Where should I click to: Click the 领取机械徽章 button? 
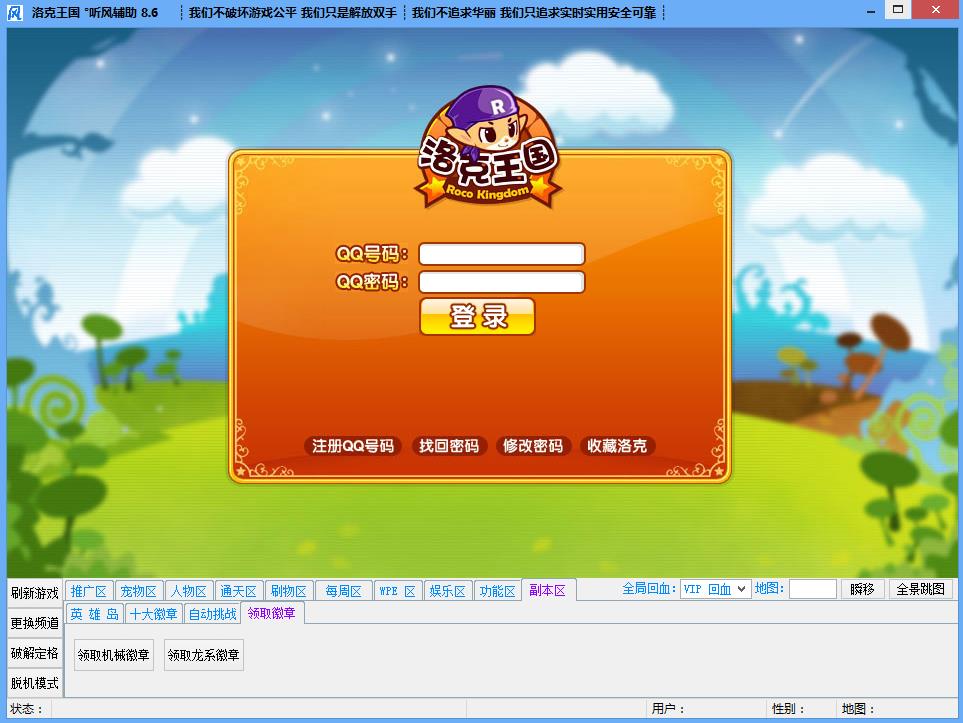click(114, 655)
